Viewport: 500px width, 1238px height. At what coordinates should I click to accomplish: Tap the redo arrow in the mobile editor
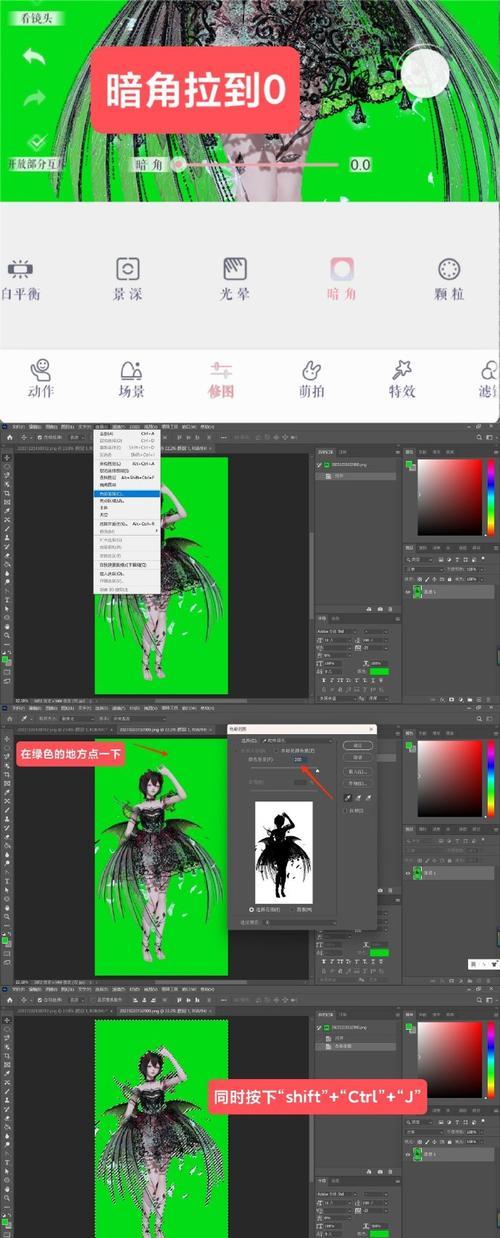point(36,99)
